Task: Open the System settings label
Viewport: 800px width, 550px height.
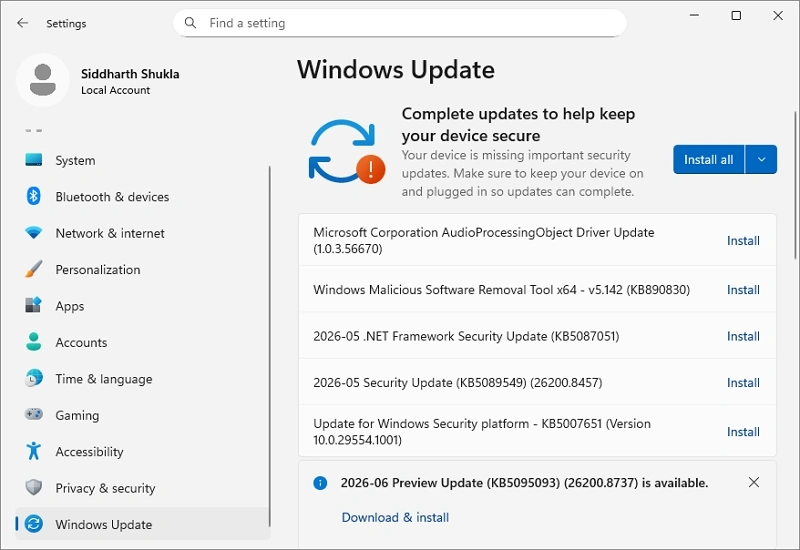Action: 75,160
